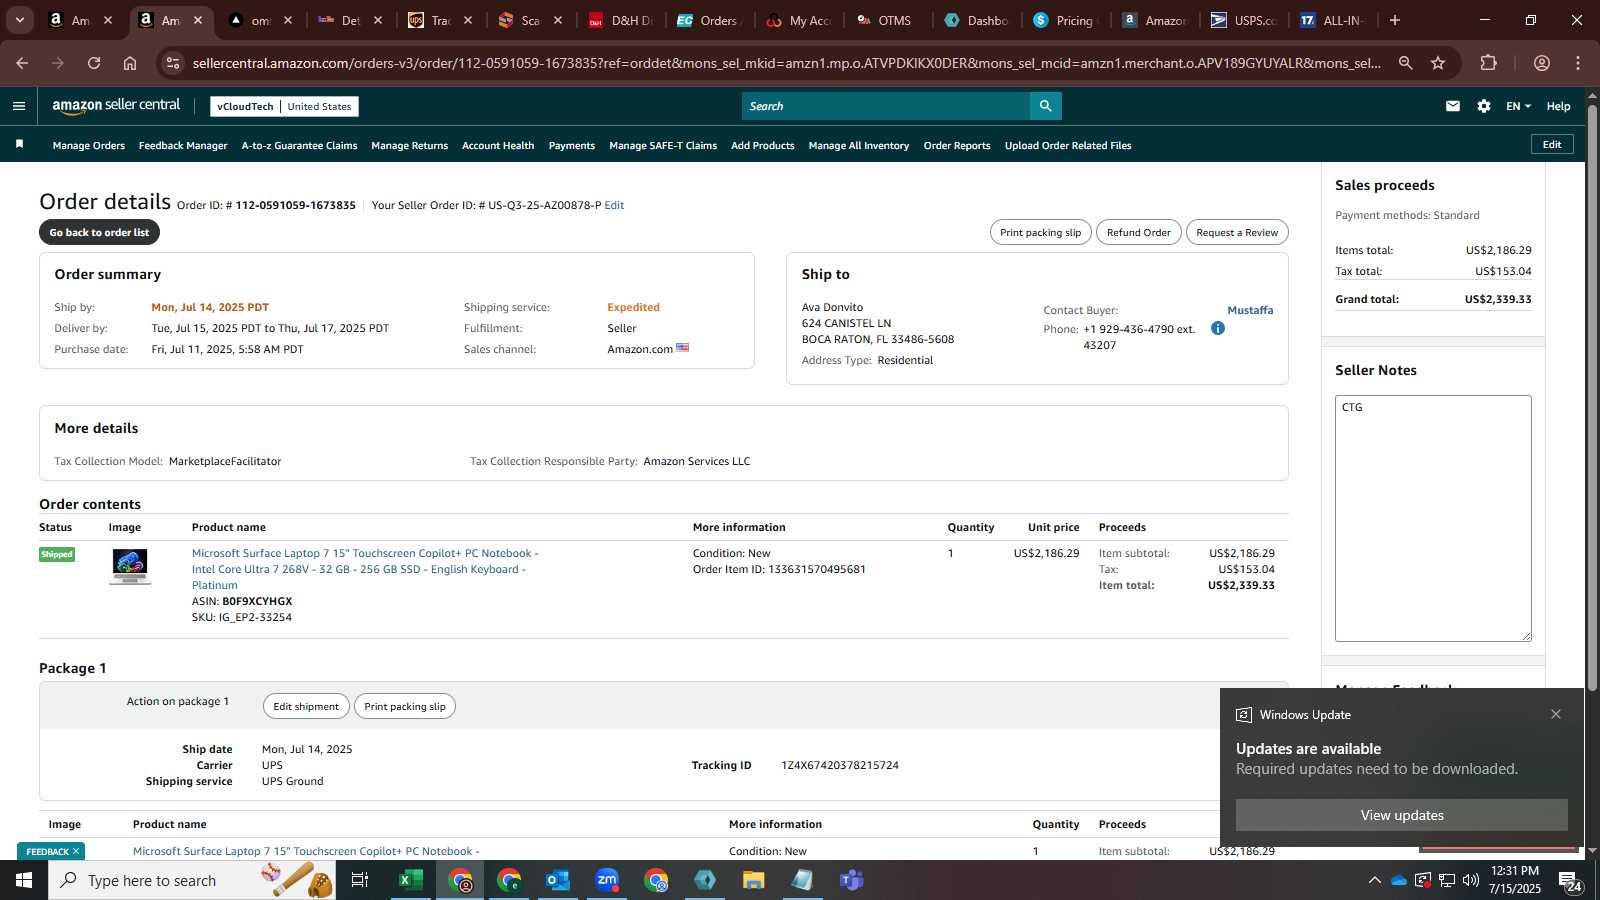Expand the EN language dropdown

(x=1518, y=106)
